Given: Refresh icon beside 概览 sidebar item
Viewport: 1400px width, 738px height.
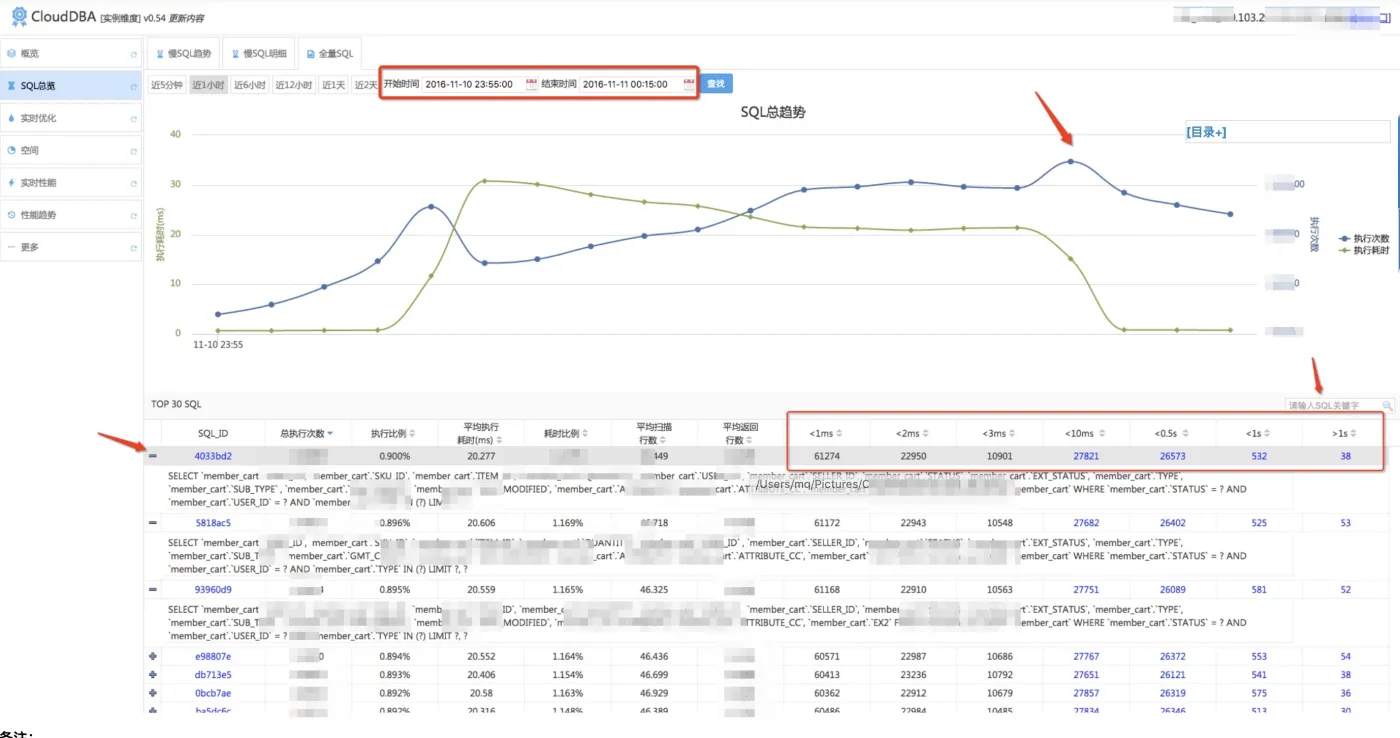Looking at the screenshot, I should [x=134, y=54].
